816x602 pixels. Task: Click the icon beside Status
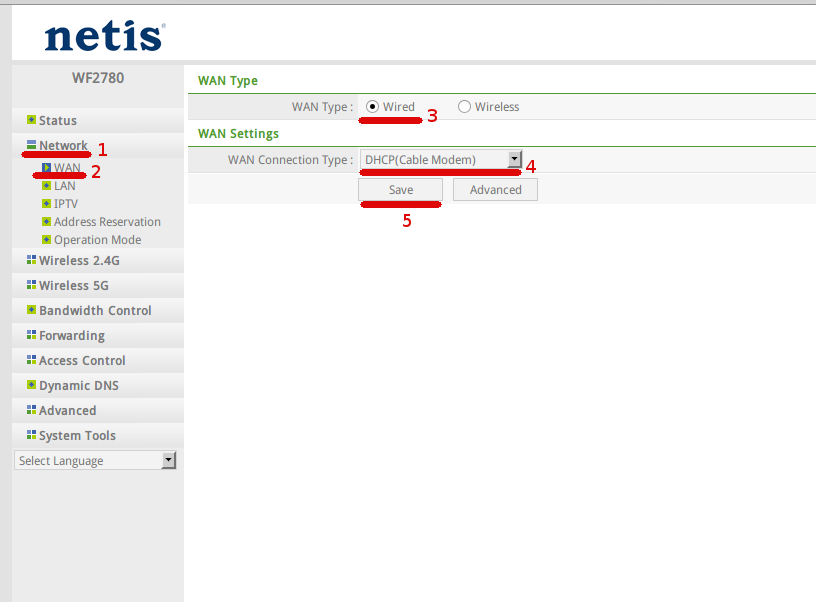[x=32, y=120]
